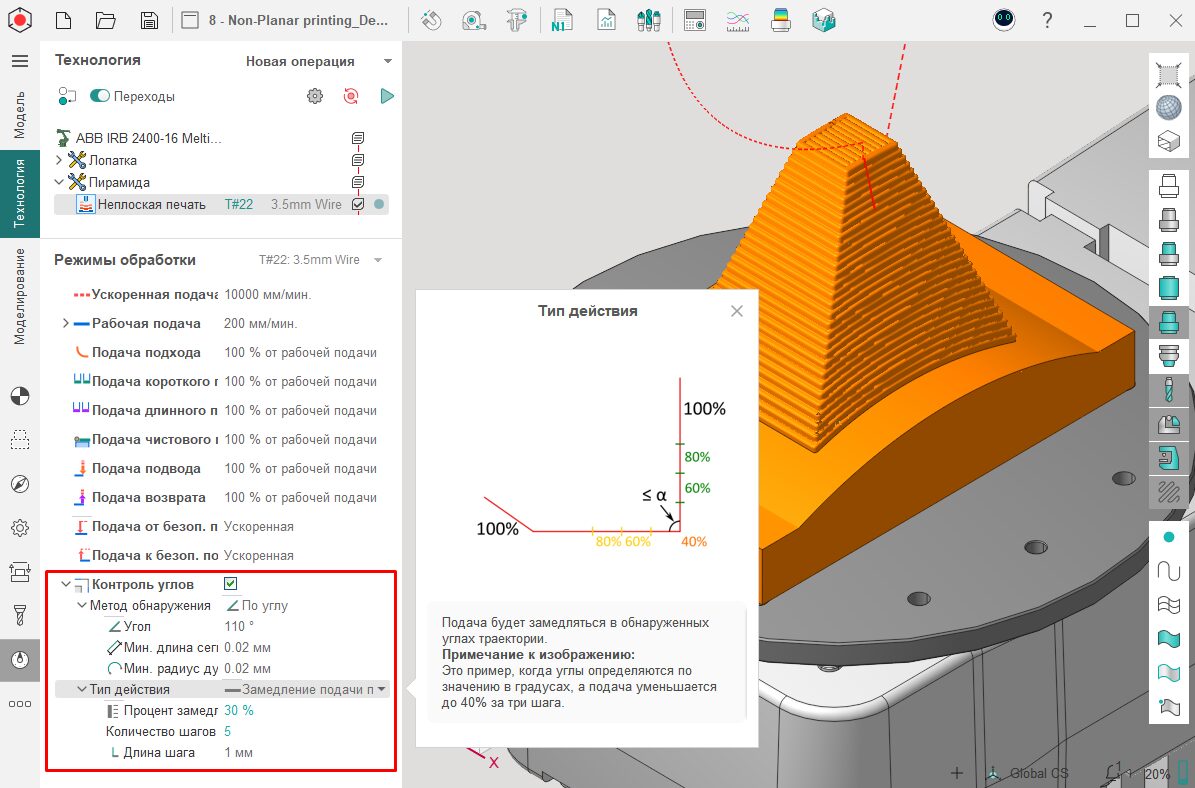Toggle checkbox on Неплоская печать operation

pyautogui.click(x=358, y=204)
